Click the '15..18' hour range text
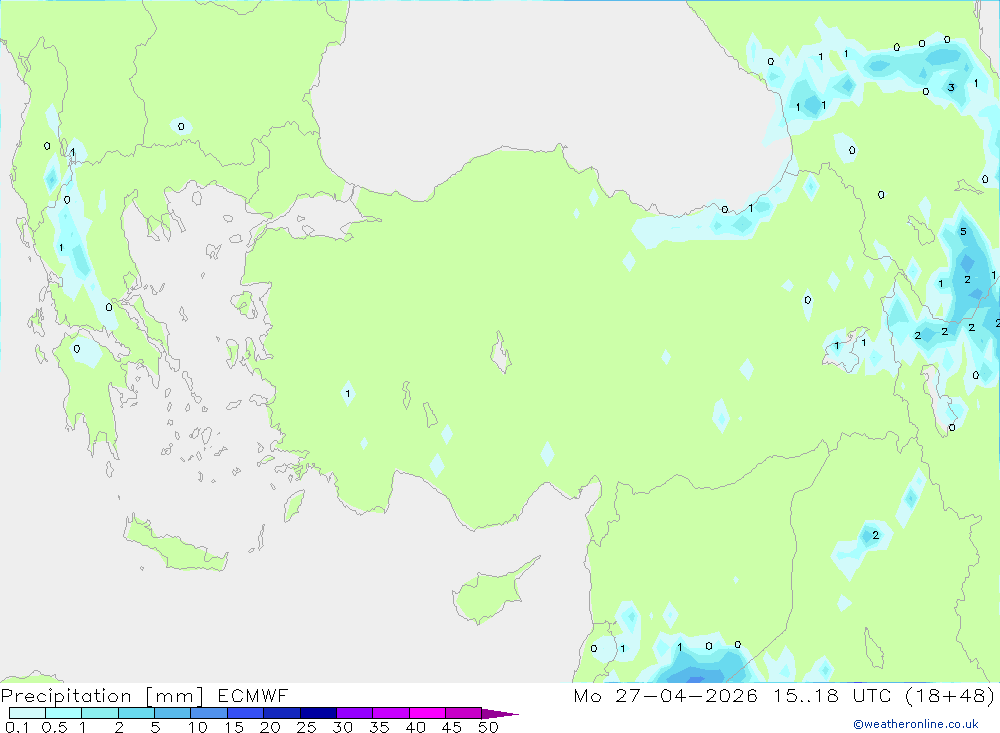This screenshot has height=733, width=1000. 806,695
